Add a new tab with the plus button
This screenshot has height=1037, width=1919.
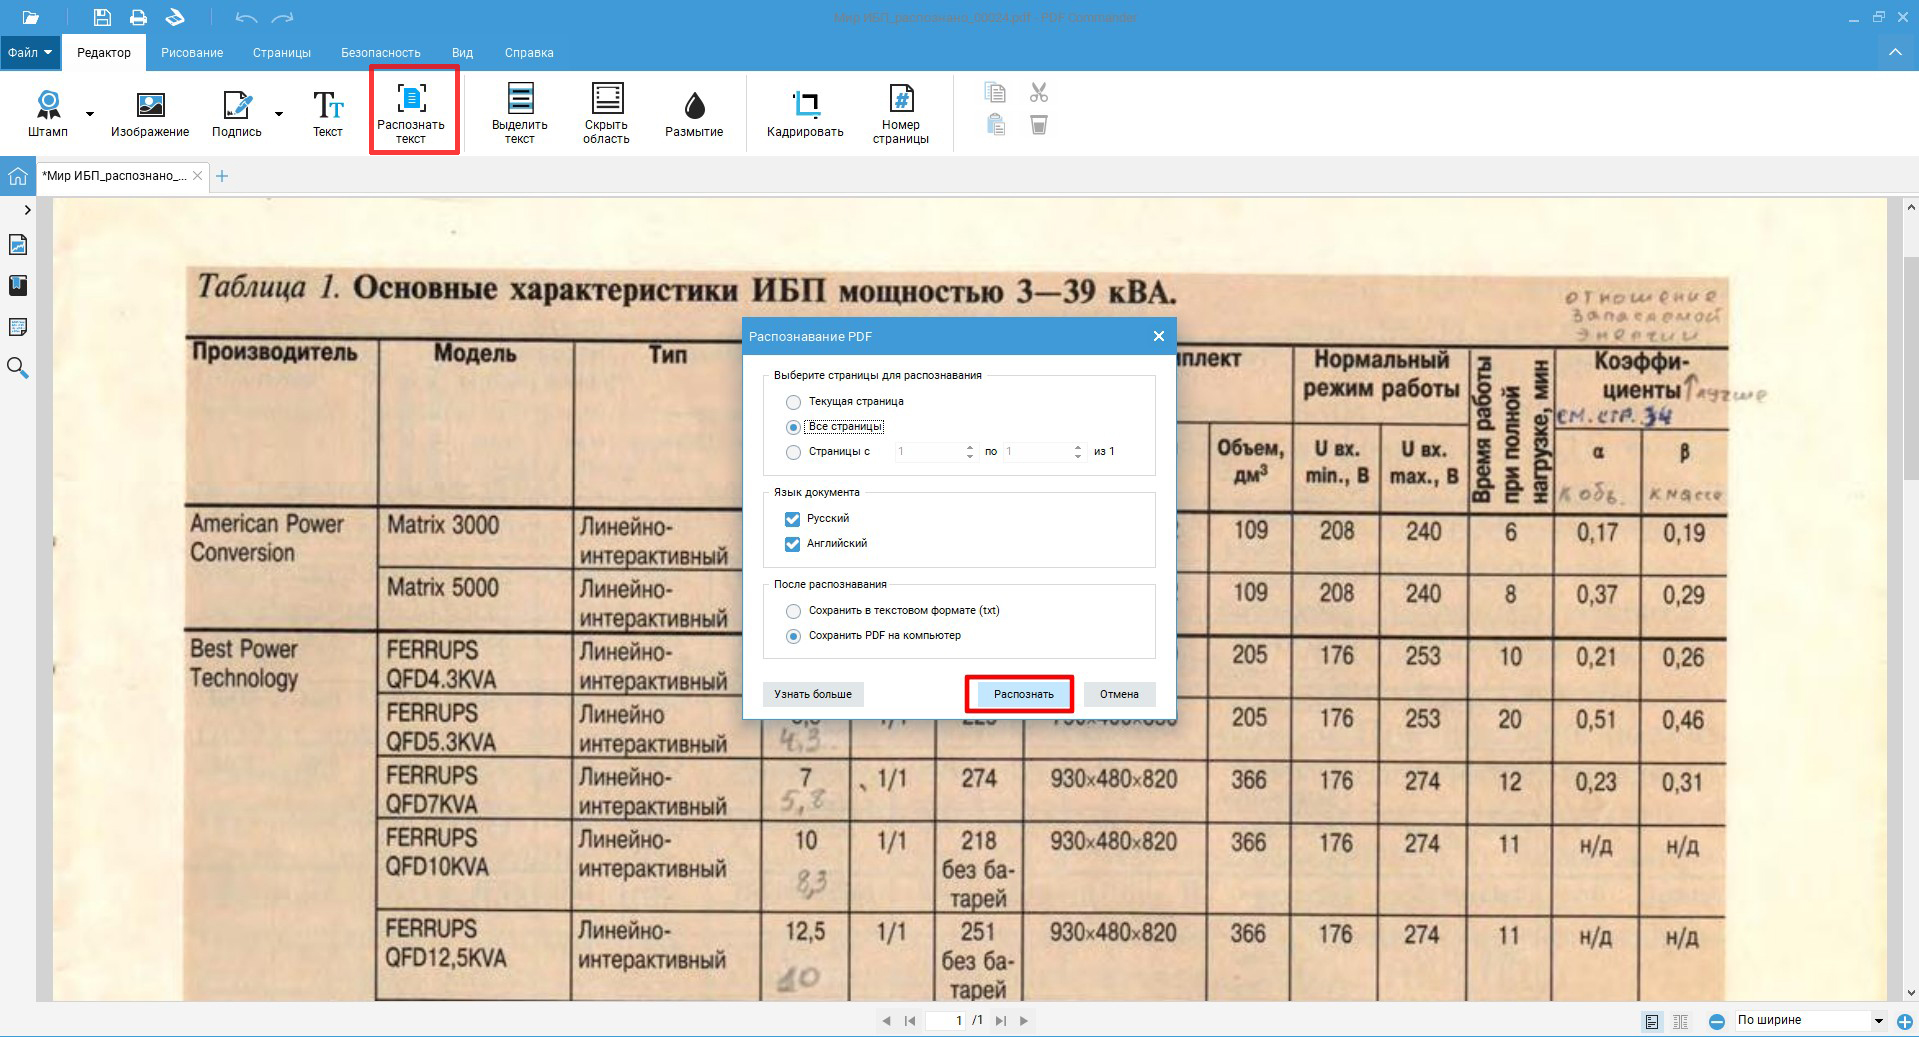coord(222,176)
